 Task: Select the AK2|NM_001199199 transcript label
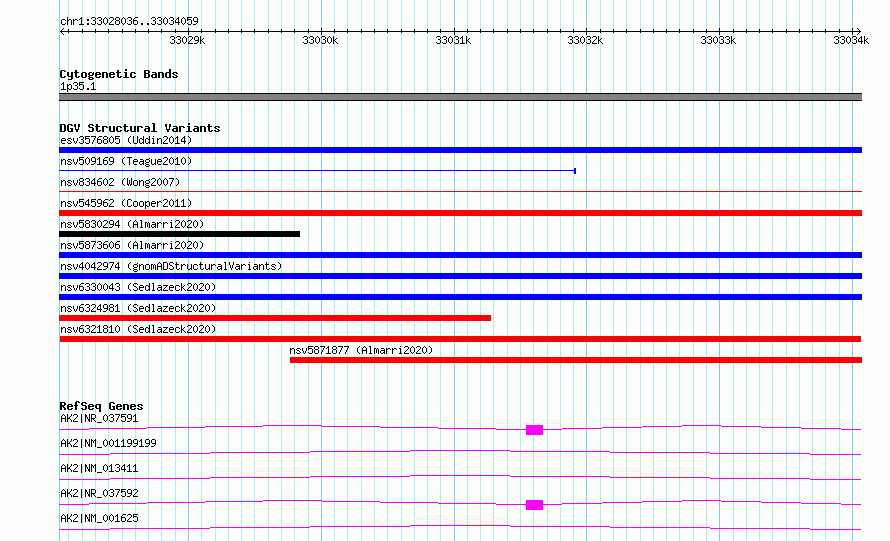(108, 443)
